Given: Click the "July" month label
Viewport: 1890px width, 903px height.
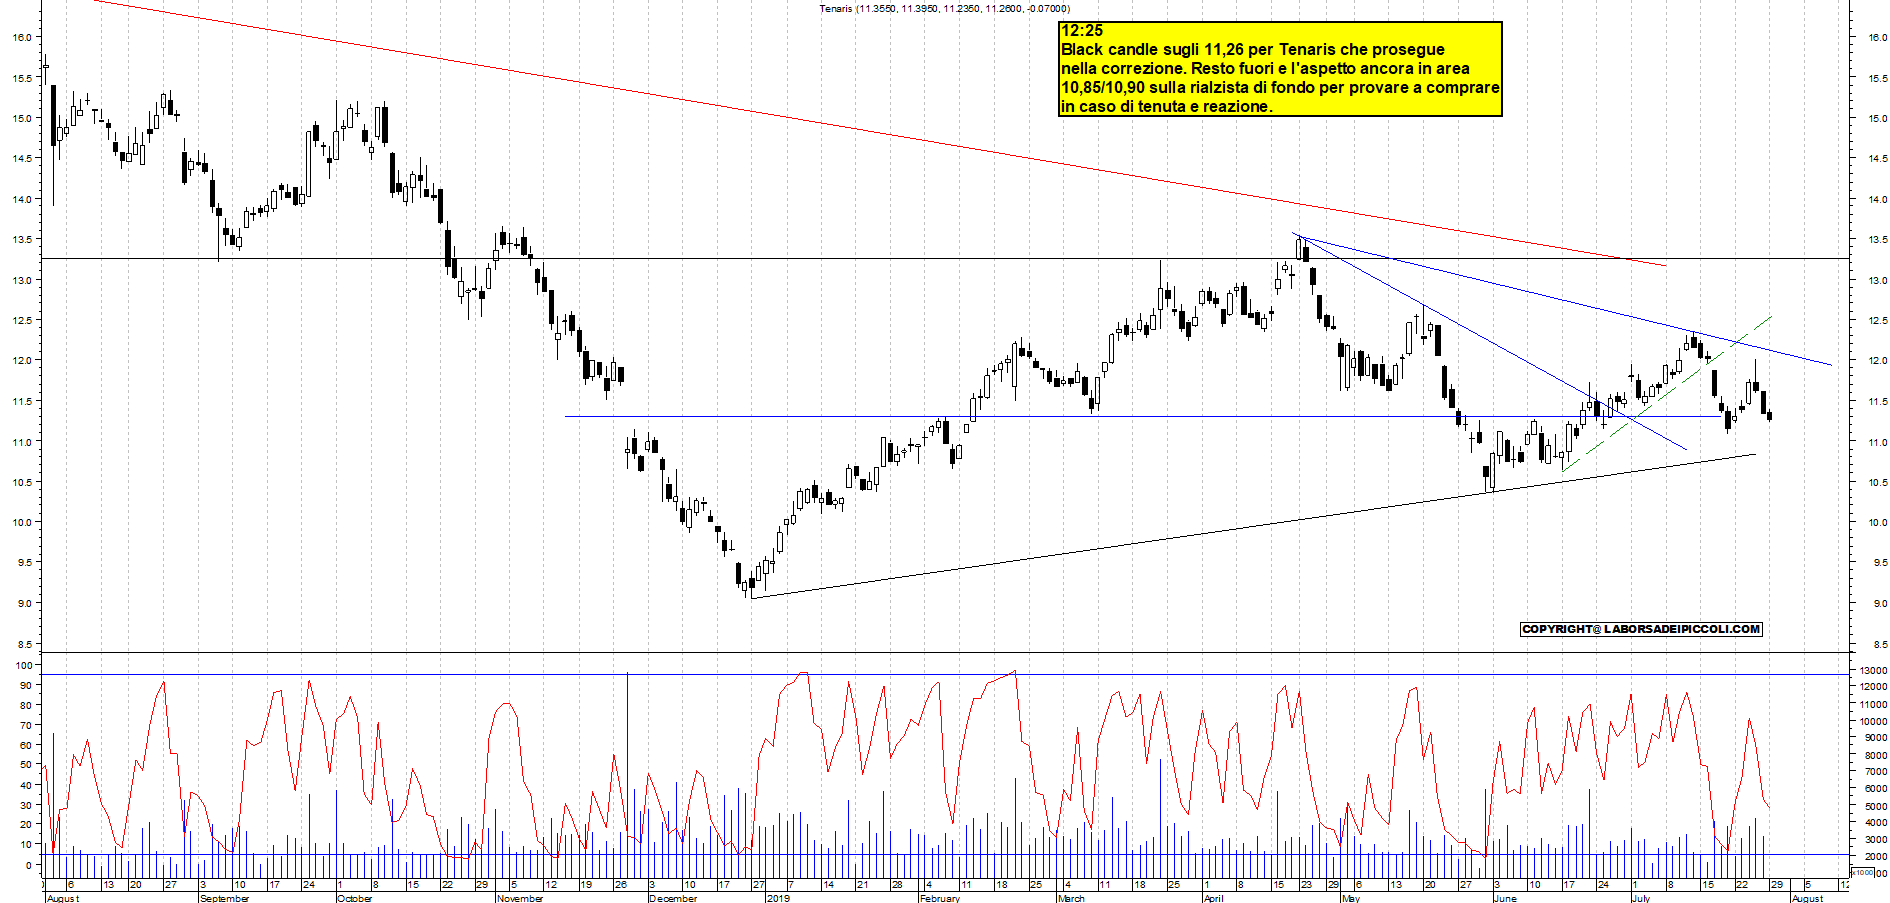Looking at the screenshot, I should point(1640,898).
